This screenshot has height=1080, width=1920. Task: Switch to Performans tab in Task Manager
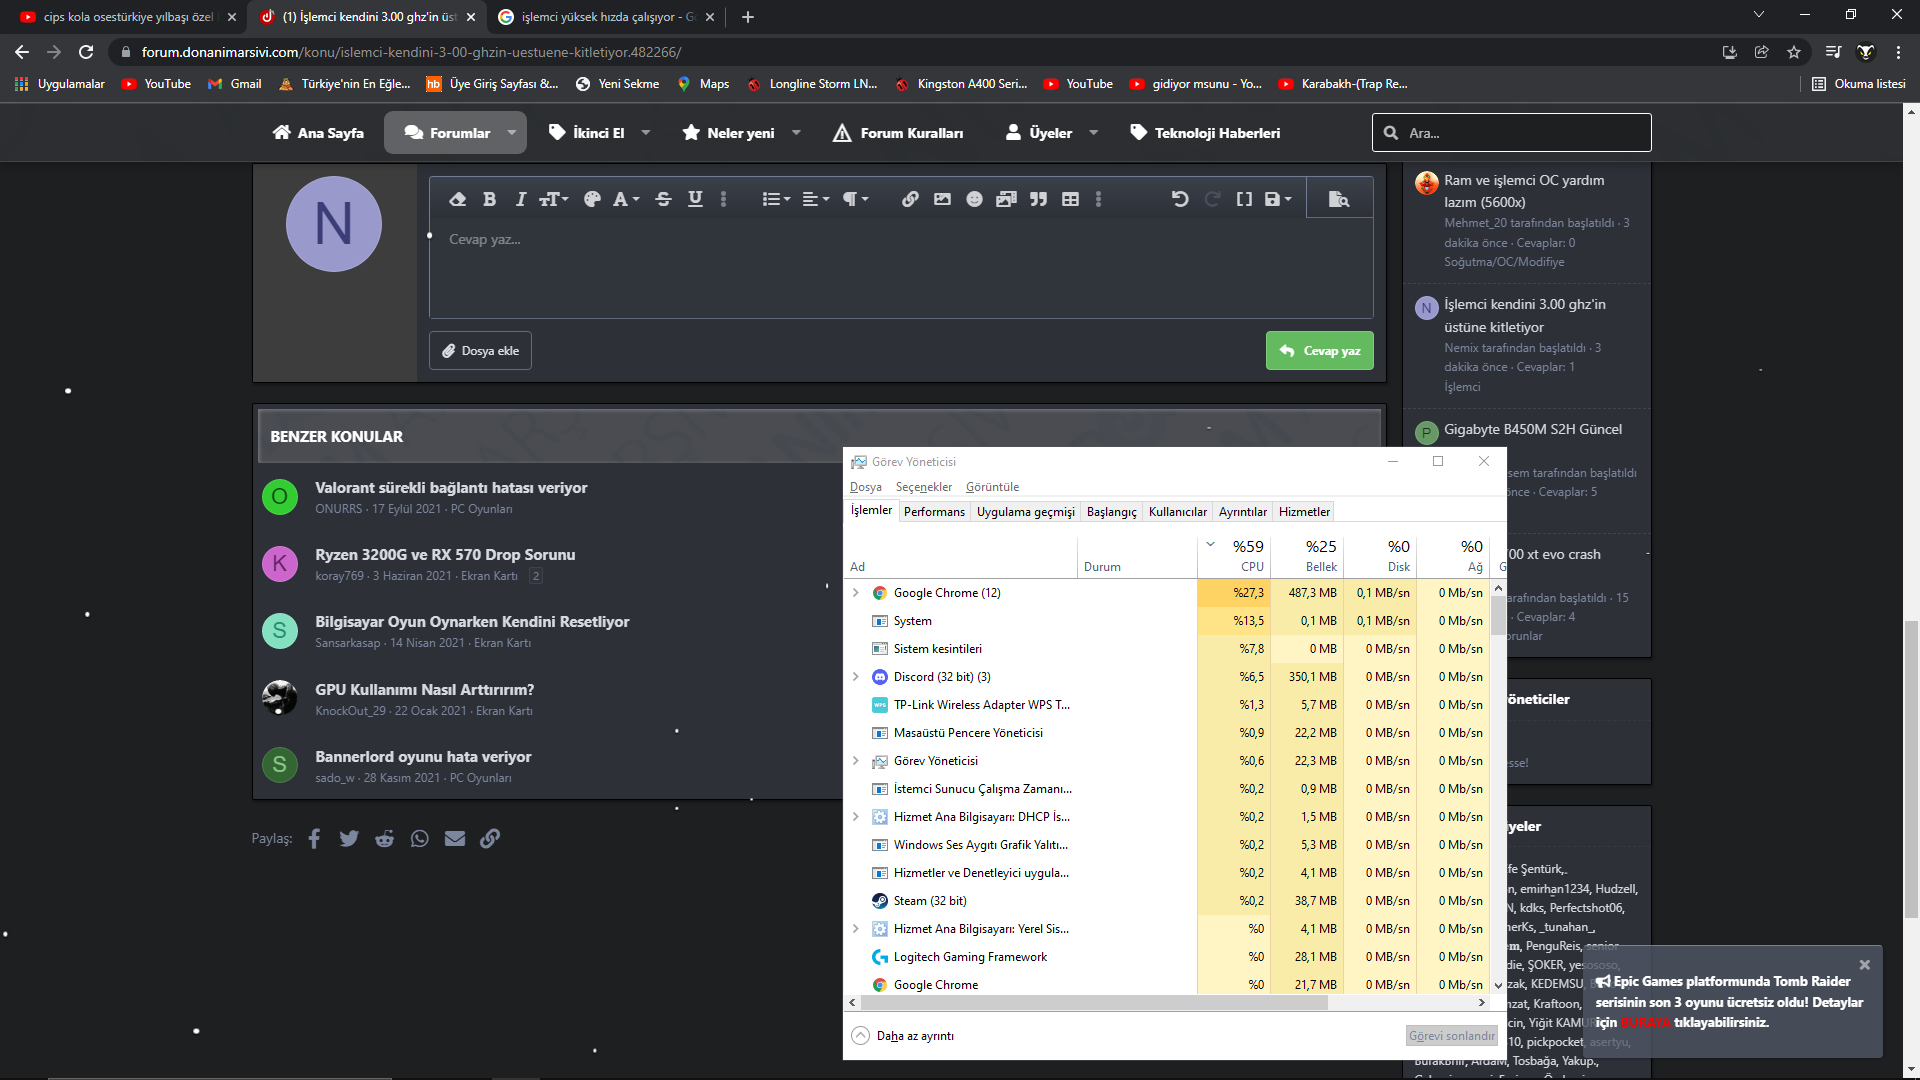[x=934, y=512]
